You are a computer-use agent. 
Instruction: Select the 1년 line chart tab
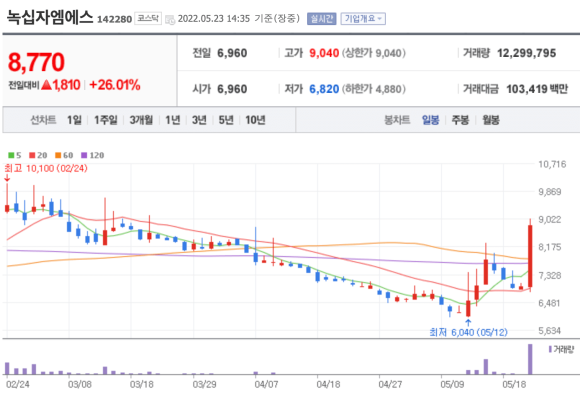pyautogui.click(x=172, y=120)
